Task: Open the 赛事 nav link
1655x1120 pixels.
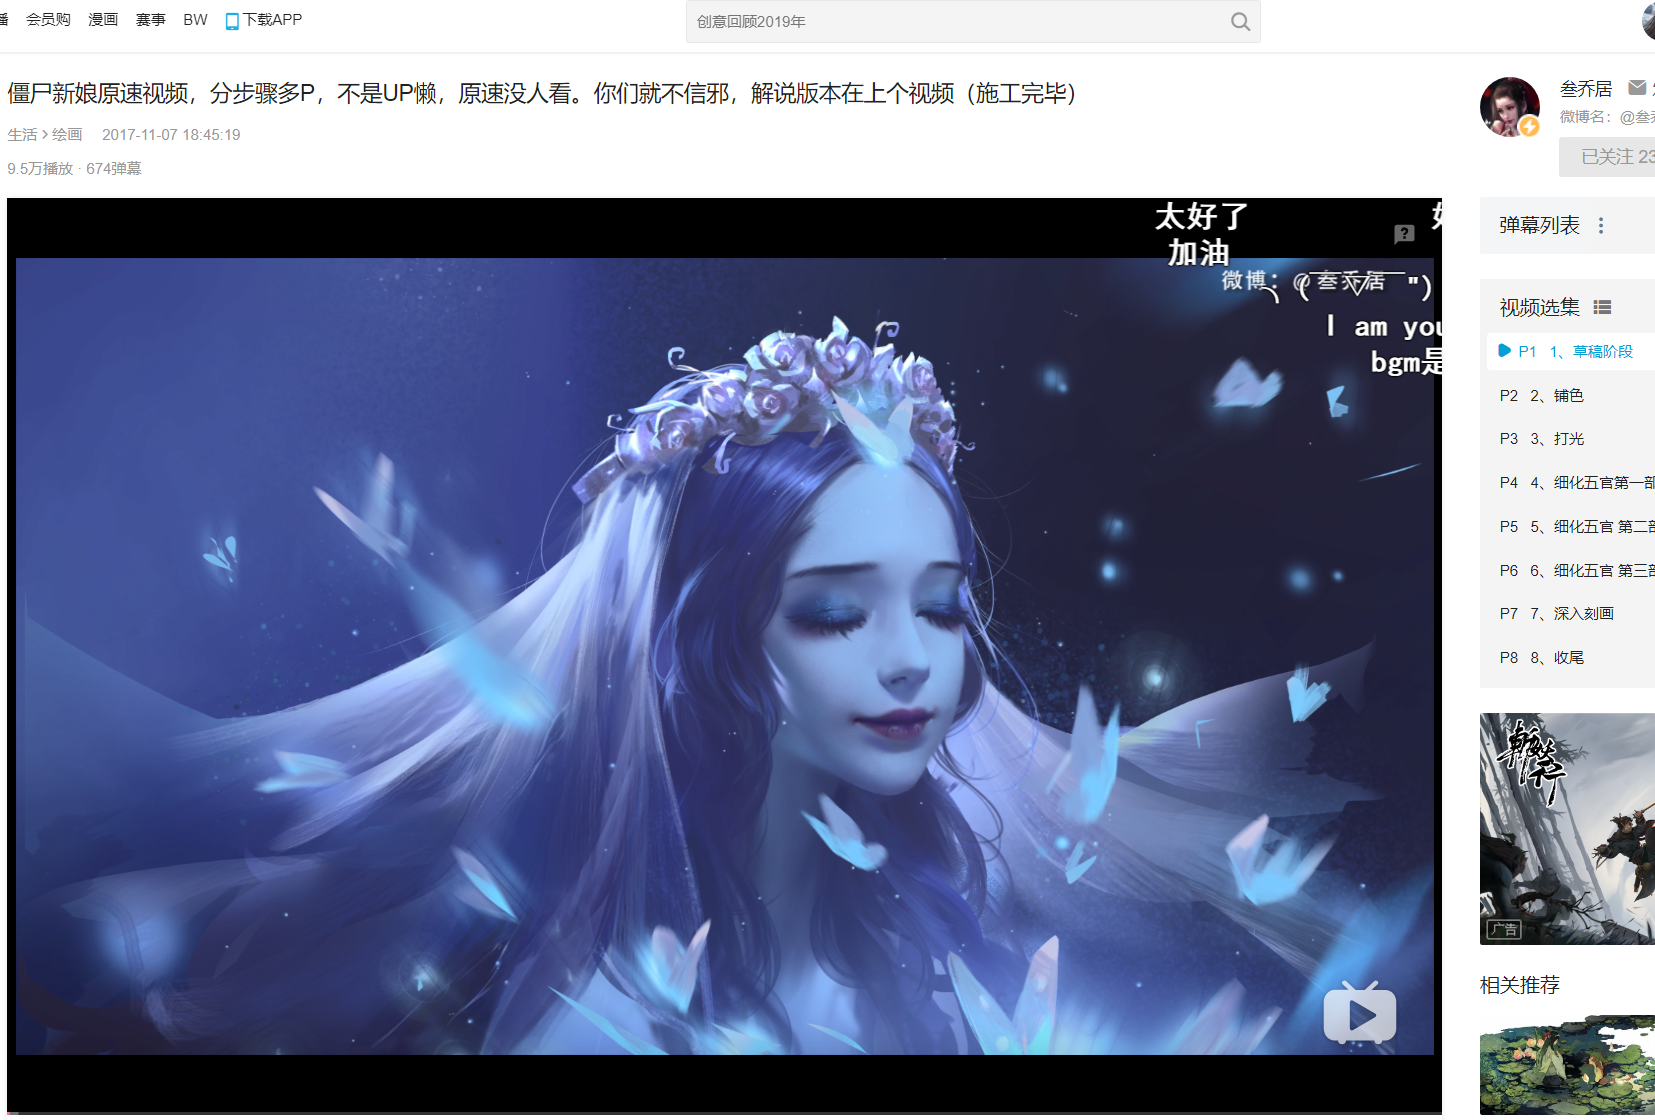Action: [x=151, y=19]
